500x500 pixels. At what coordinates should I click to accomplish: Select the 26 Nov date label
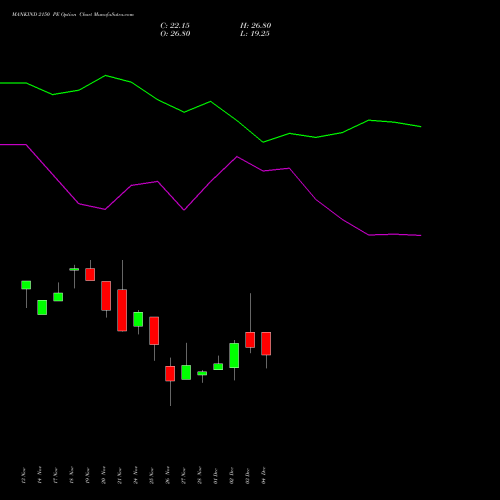coord(167,475)
